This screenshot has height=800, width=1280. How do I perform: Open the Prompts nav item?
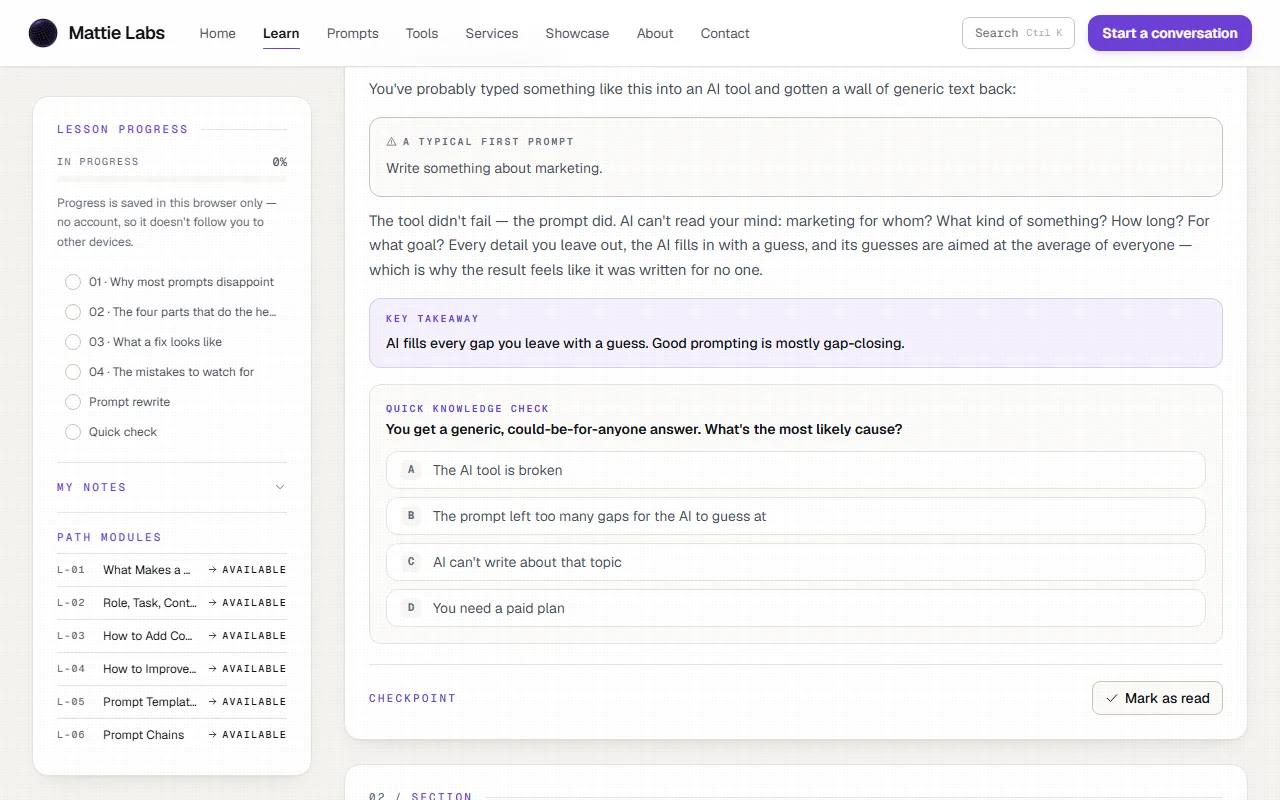[x=353, y=33]
